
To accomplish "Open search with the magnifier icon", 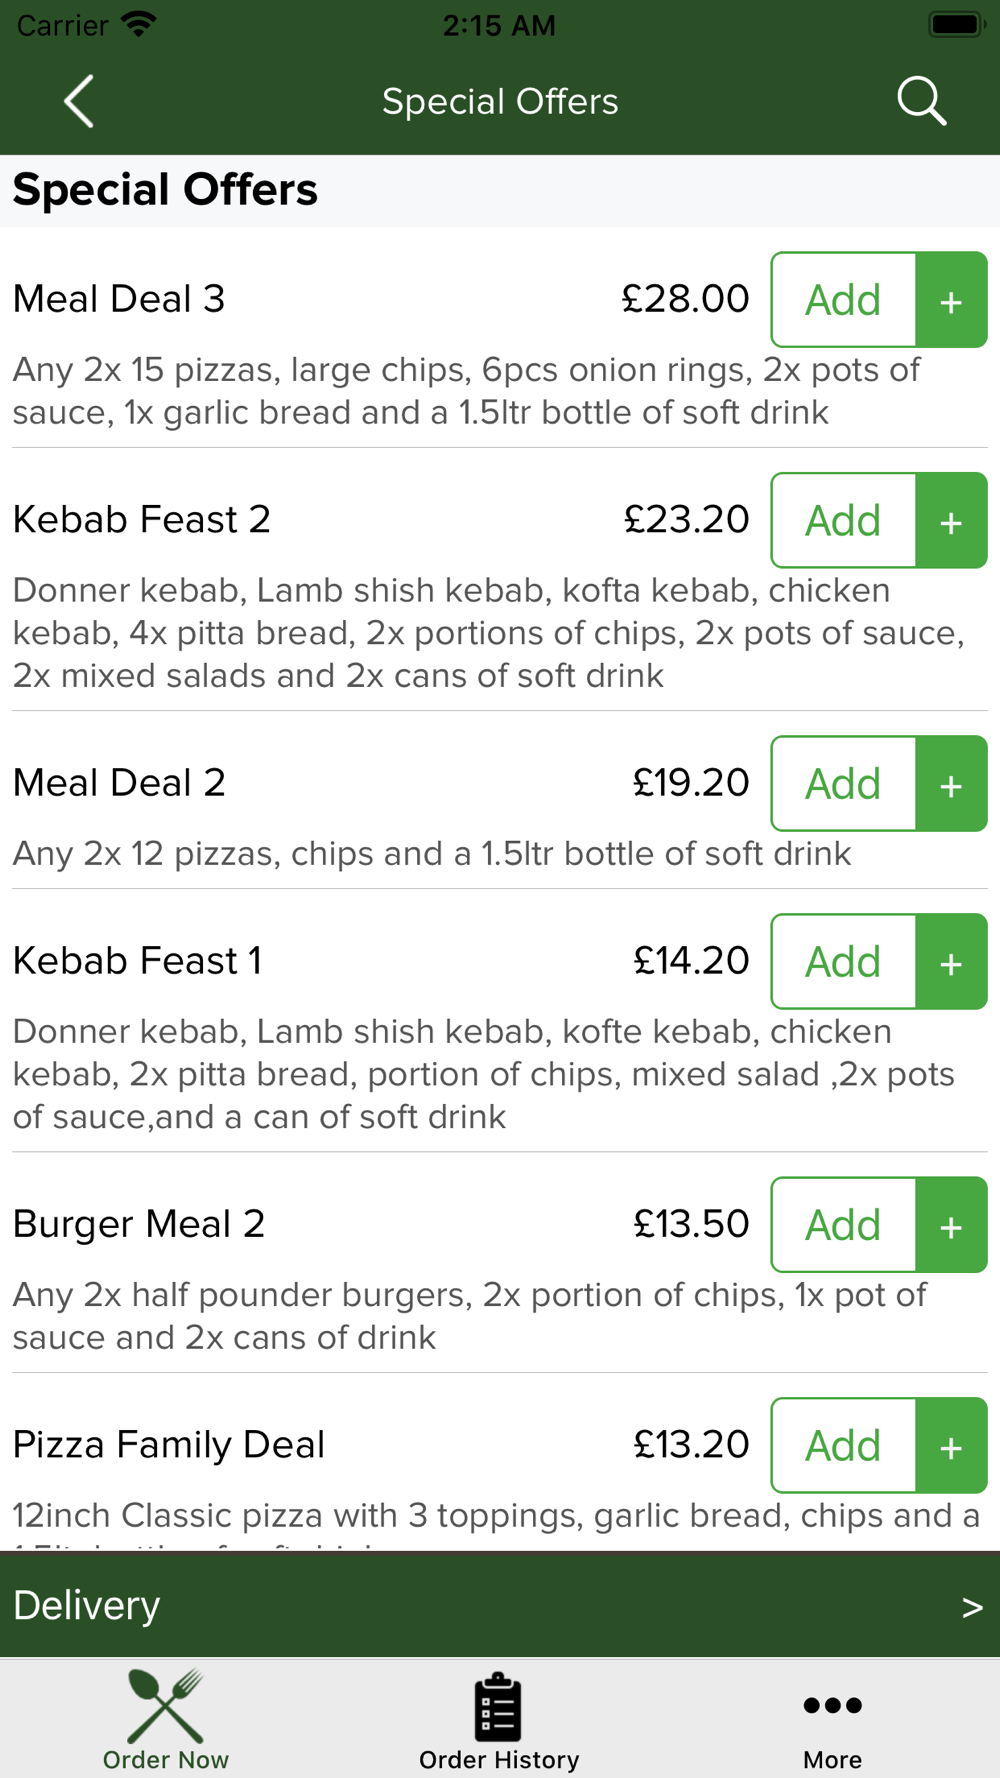I will [x=921, y=101].
